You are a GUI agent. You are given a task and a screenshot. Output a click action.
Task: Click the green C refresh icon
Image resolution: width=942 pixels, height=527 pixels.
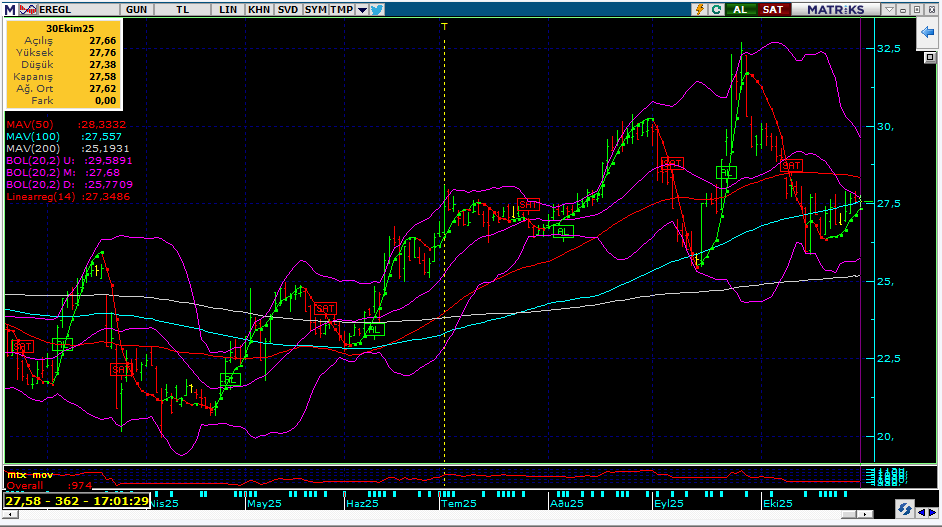[x=717, y=9]
